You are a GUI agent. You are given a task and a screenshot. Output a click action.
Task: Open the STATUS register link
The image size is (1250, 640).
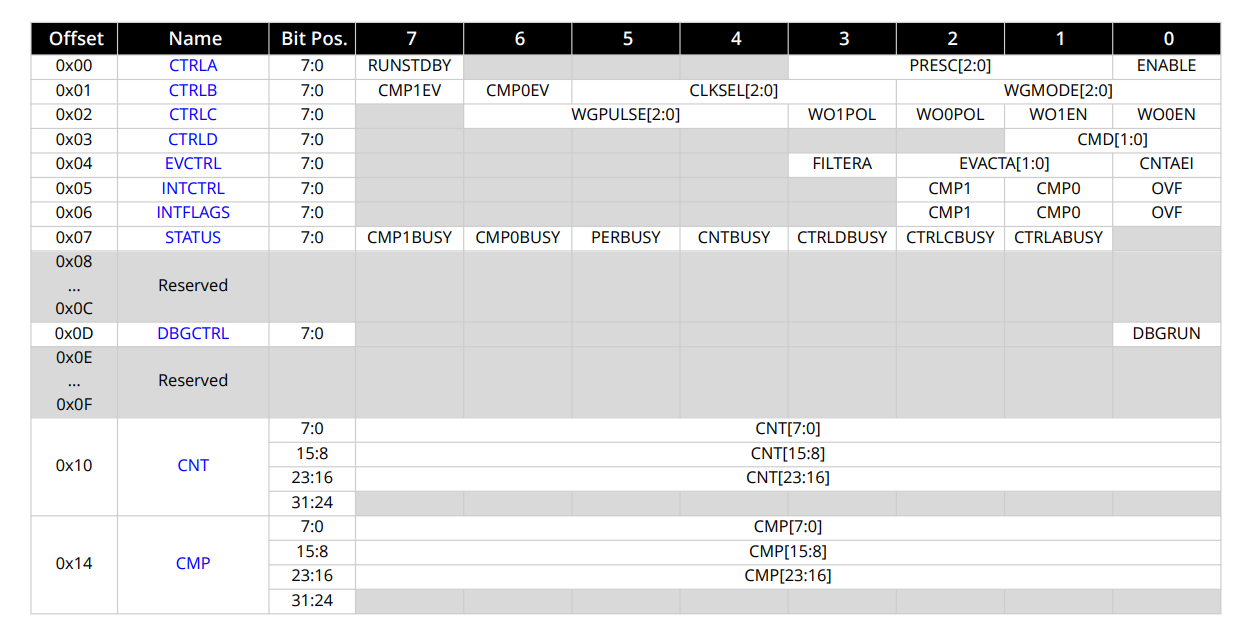click(193, 237)
